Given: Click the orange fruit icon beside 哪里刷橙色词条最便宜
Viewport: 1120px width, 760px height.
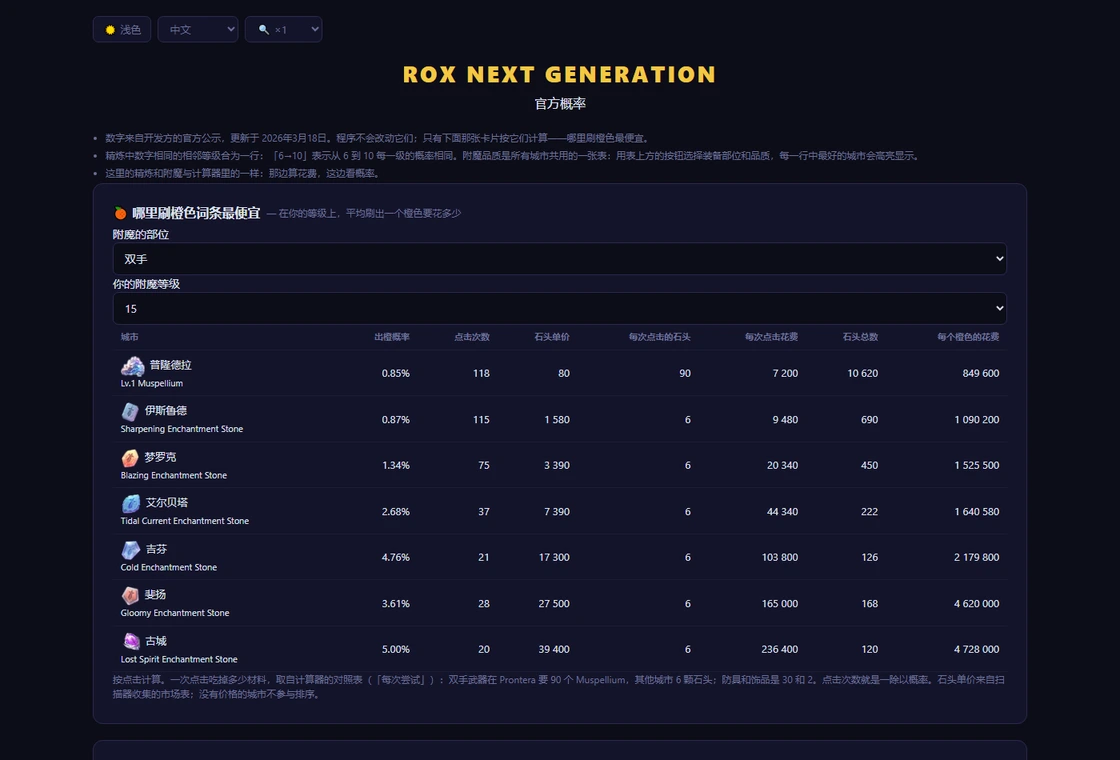Looking at the screenshot, I should [120, 213].
